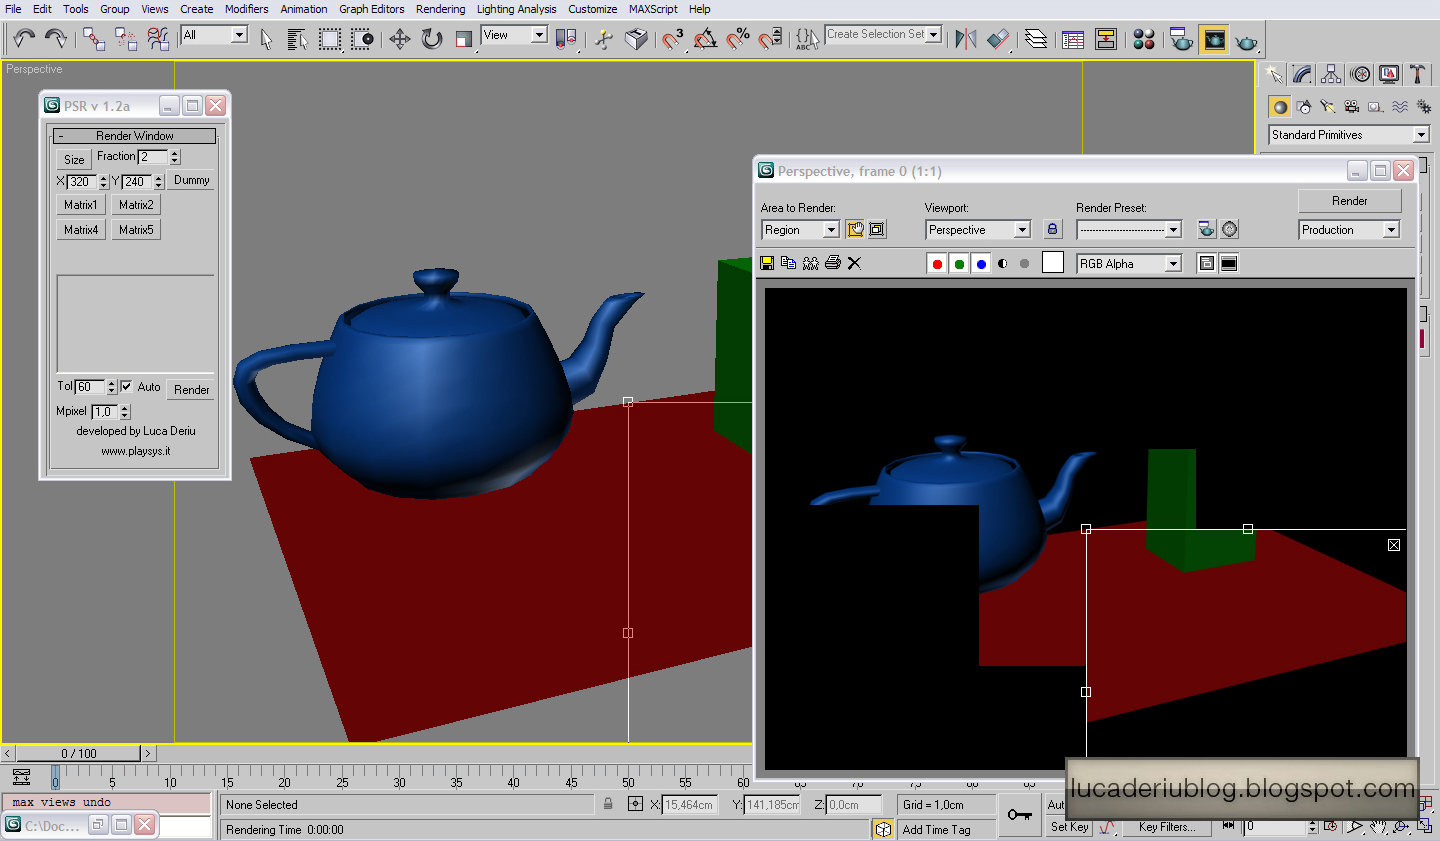
Task: Open the Mirror tool
Action: pos(965,39)
